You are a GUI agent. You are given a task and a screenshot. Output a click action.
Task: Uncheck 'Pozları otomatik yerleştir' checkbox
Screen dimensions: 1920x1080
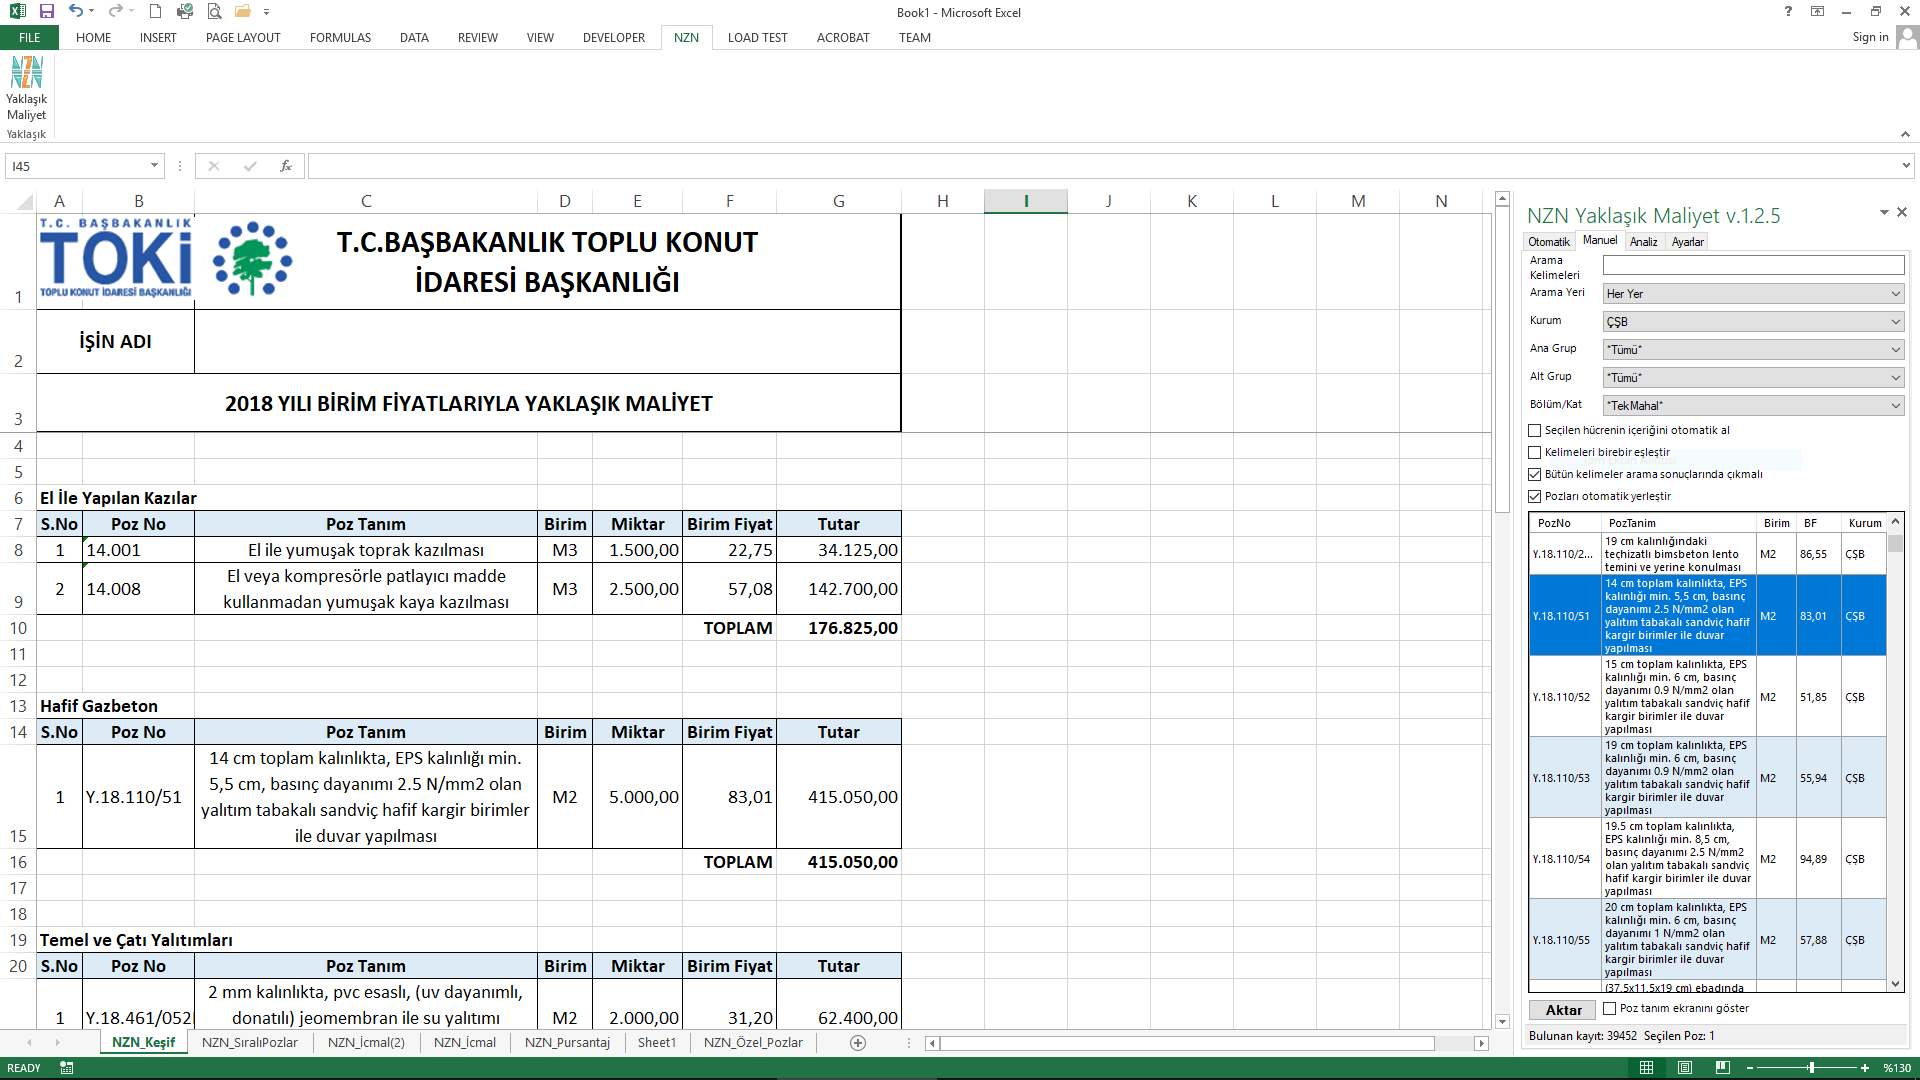1535,497
